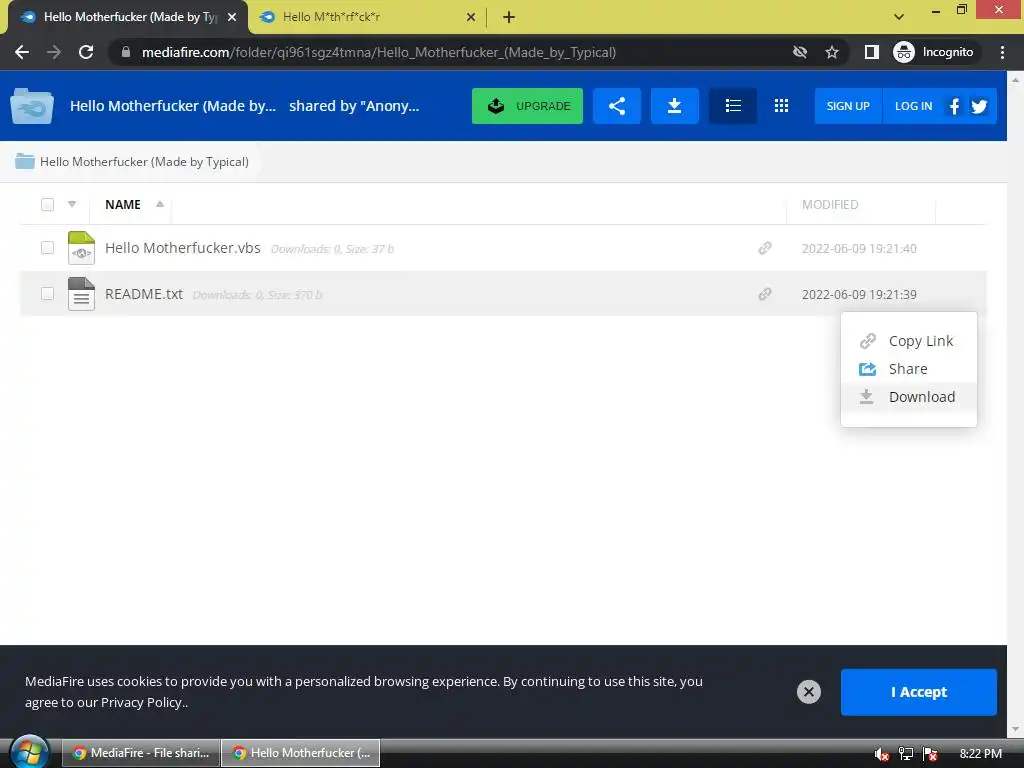This screenshot has width=1024, height=768.
Task: Close the Hello M*th*rf*ck*r tab
Action: point(470,17)
